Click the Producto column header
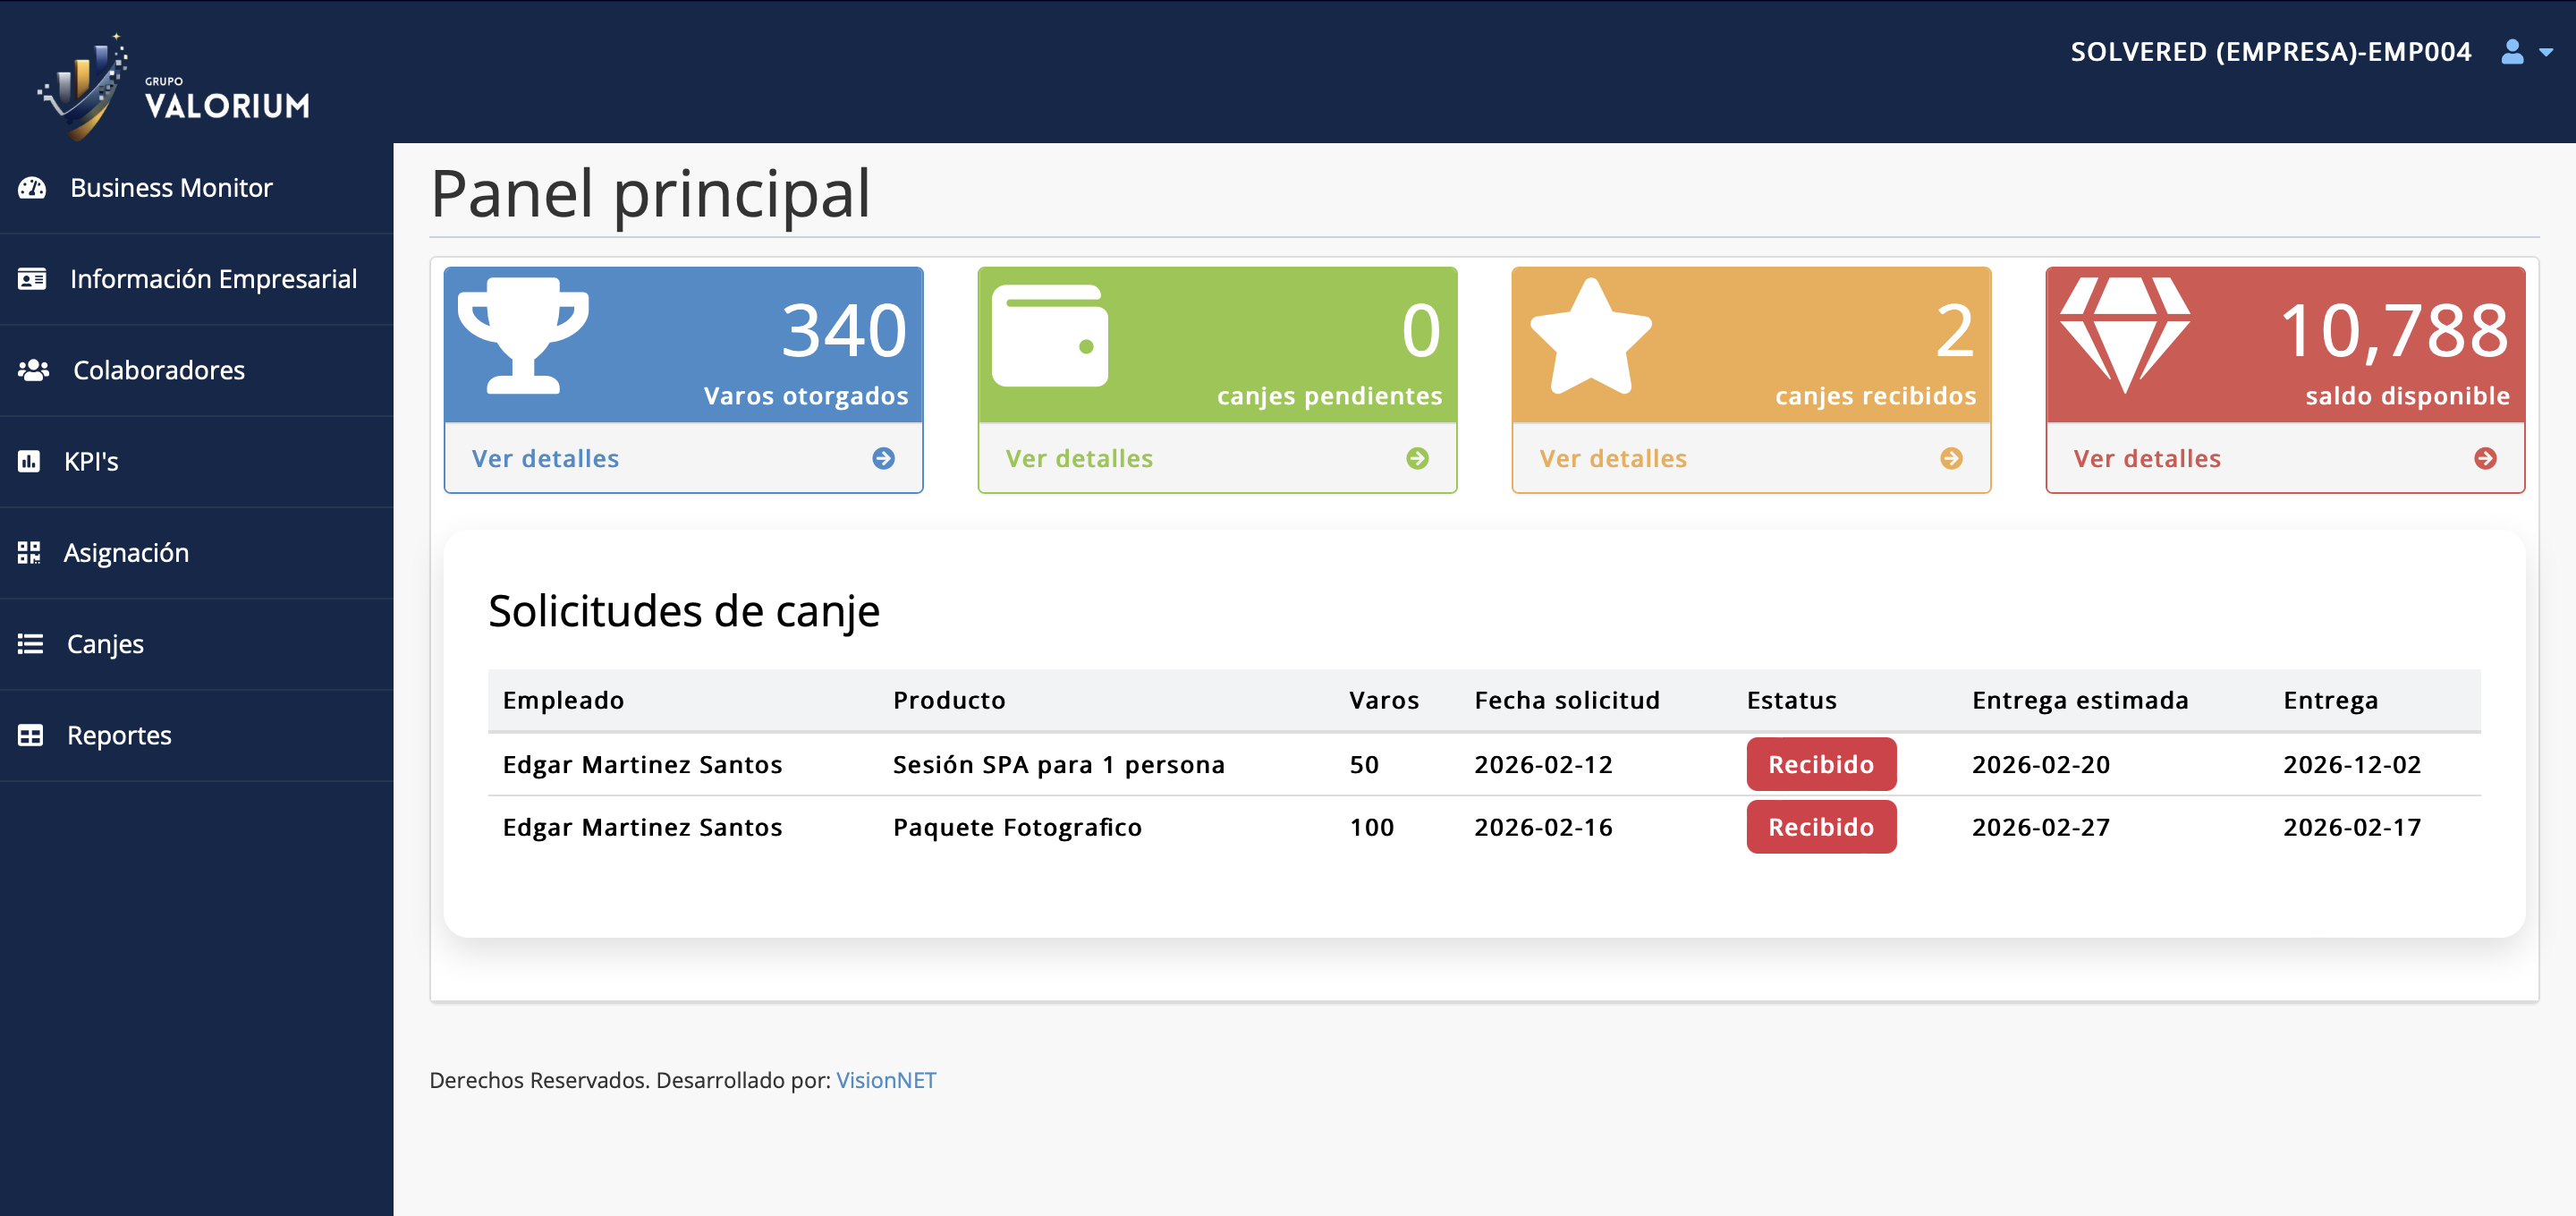 pyautogui.click(x=949, y=700)
